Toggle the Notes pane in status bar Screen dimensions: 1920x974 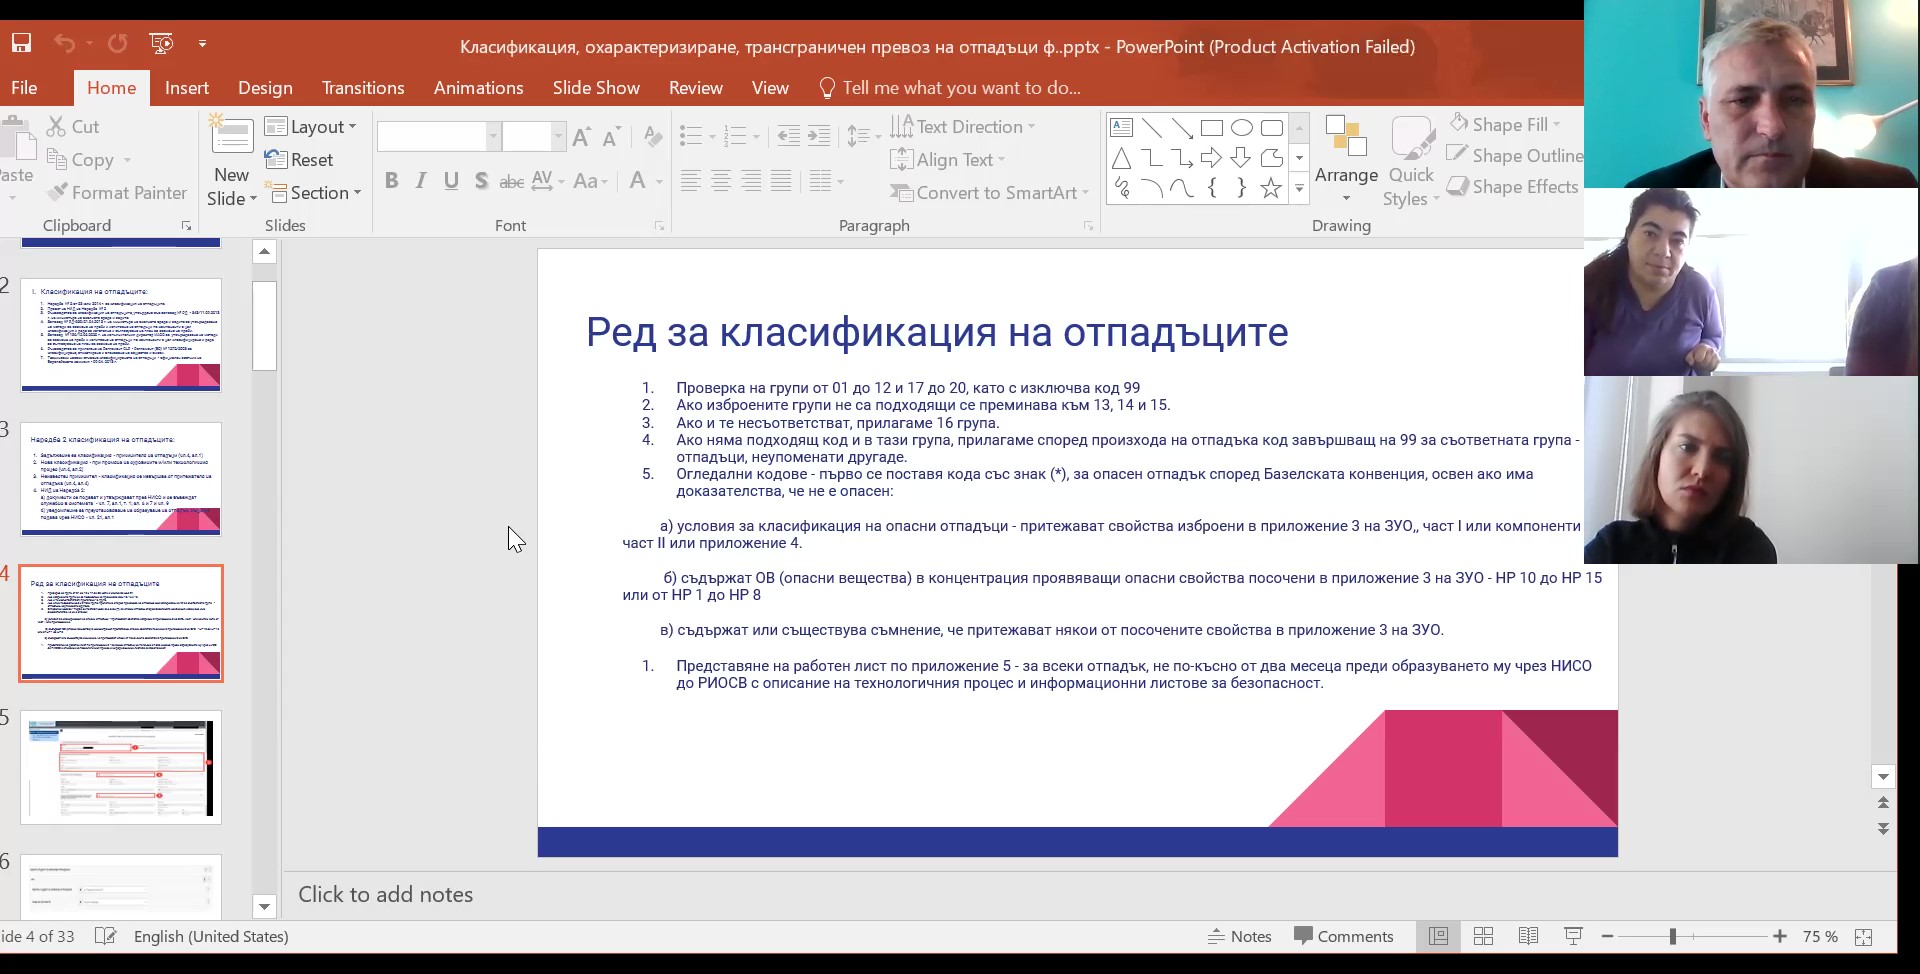[x=1239, y=936]
